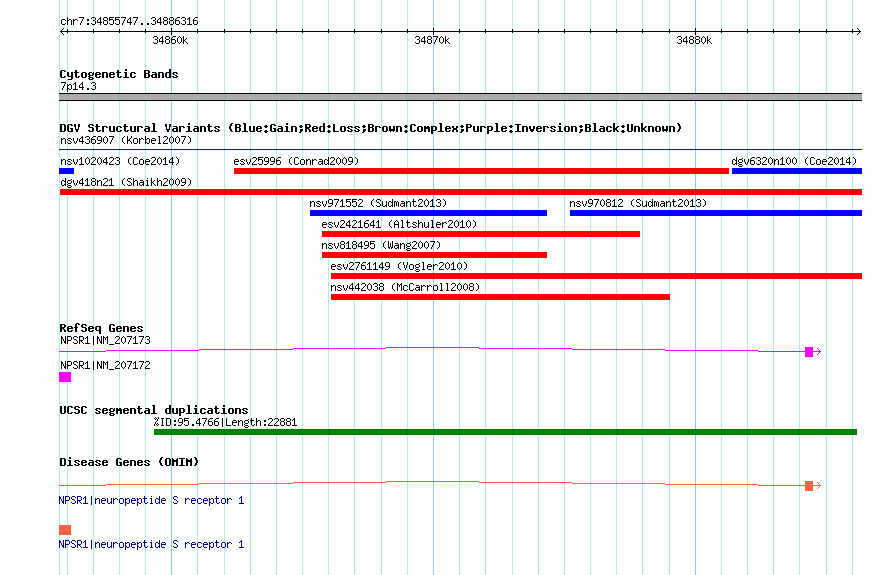This screenshot has width=890, height=575.
Task: Click the gray 7p14.3 cytogenetic band
Action: 460,97
